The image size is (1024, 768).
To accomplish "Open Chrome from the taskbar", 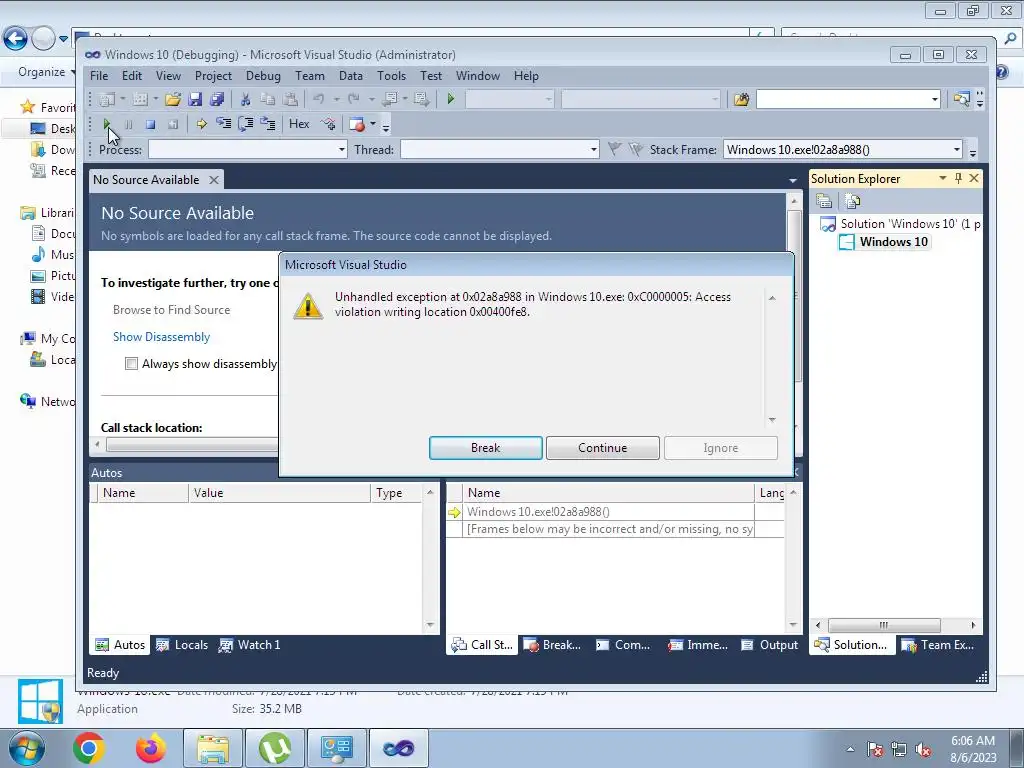I will [89, 748].
